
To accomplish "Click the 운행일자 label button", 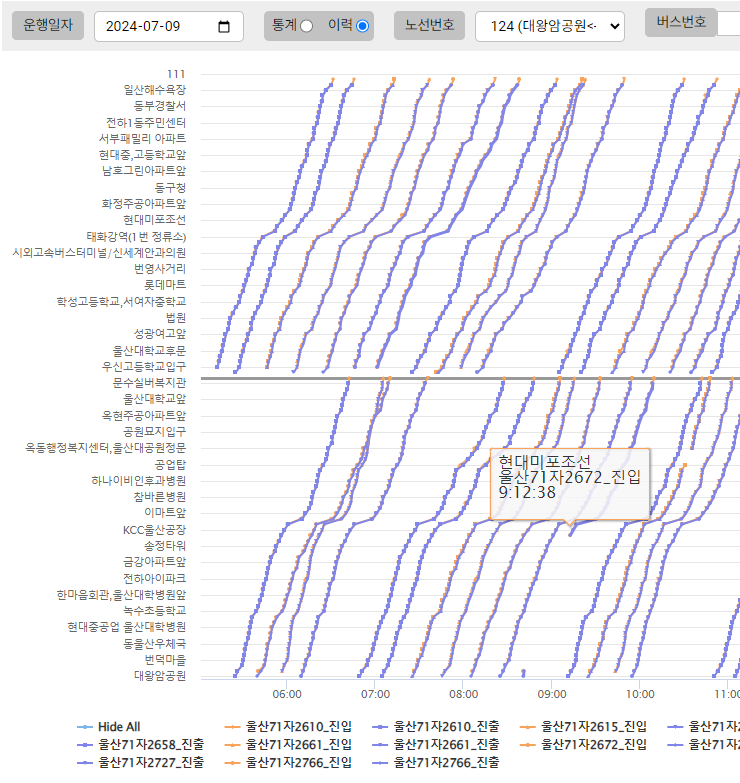I will [x=48, y=26].
